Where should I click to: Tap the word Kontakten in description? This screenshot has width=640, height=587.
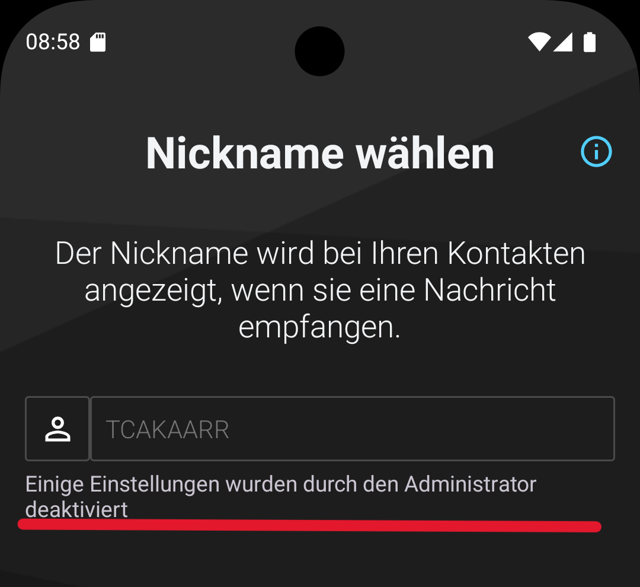click(x=516, y=253)
